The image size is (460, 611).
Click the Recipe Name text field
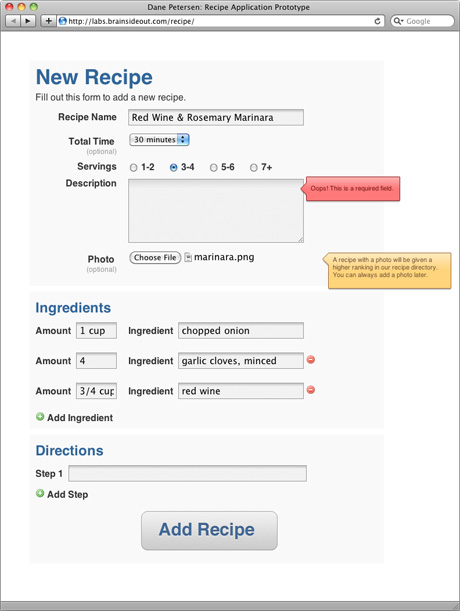[216, 117]
